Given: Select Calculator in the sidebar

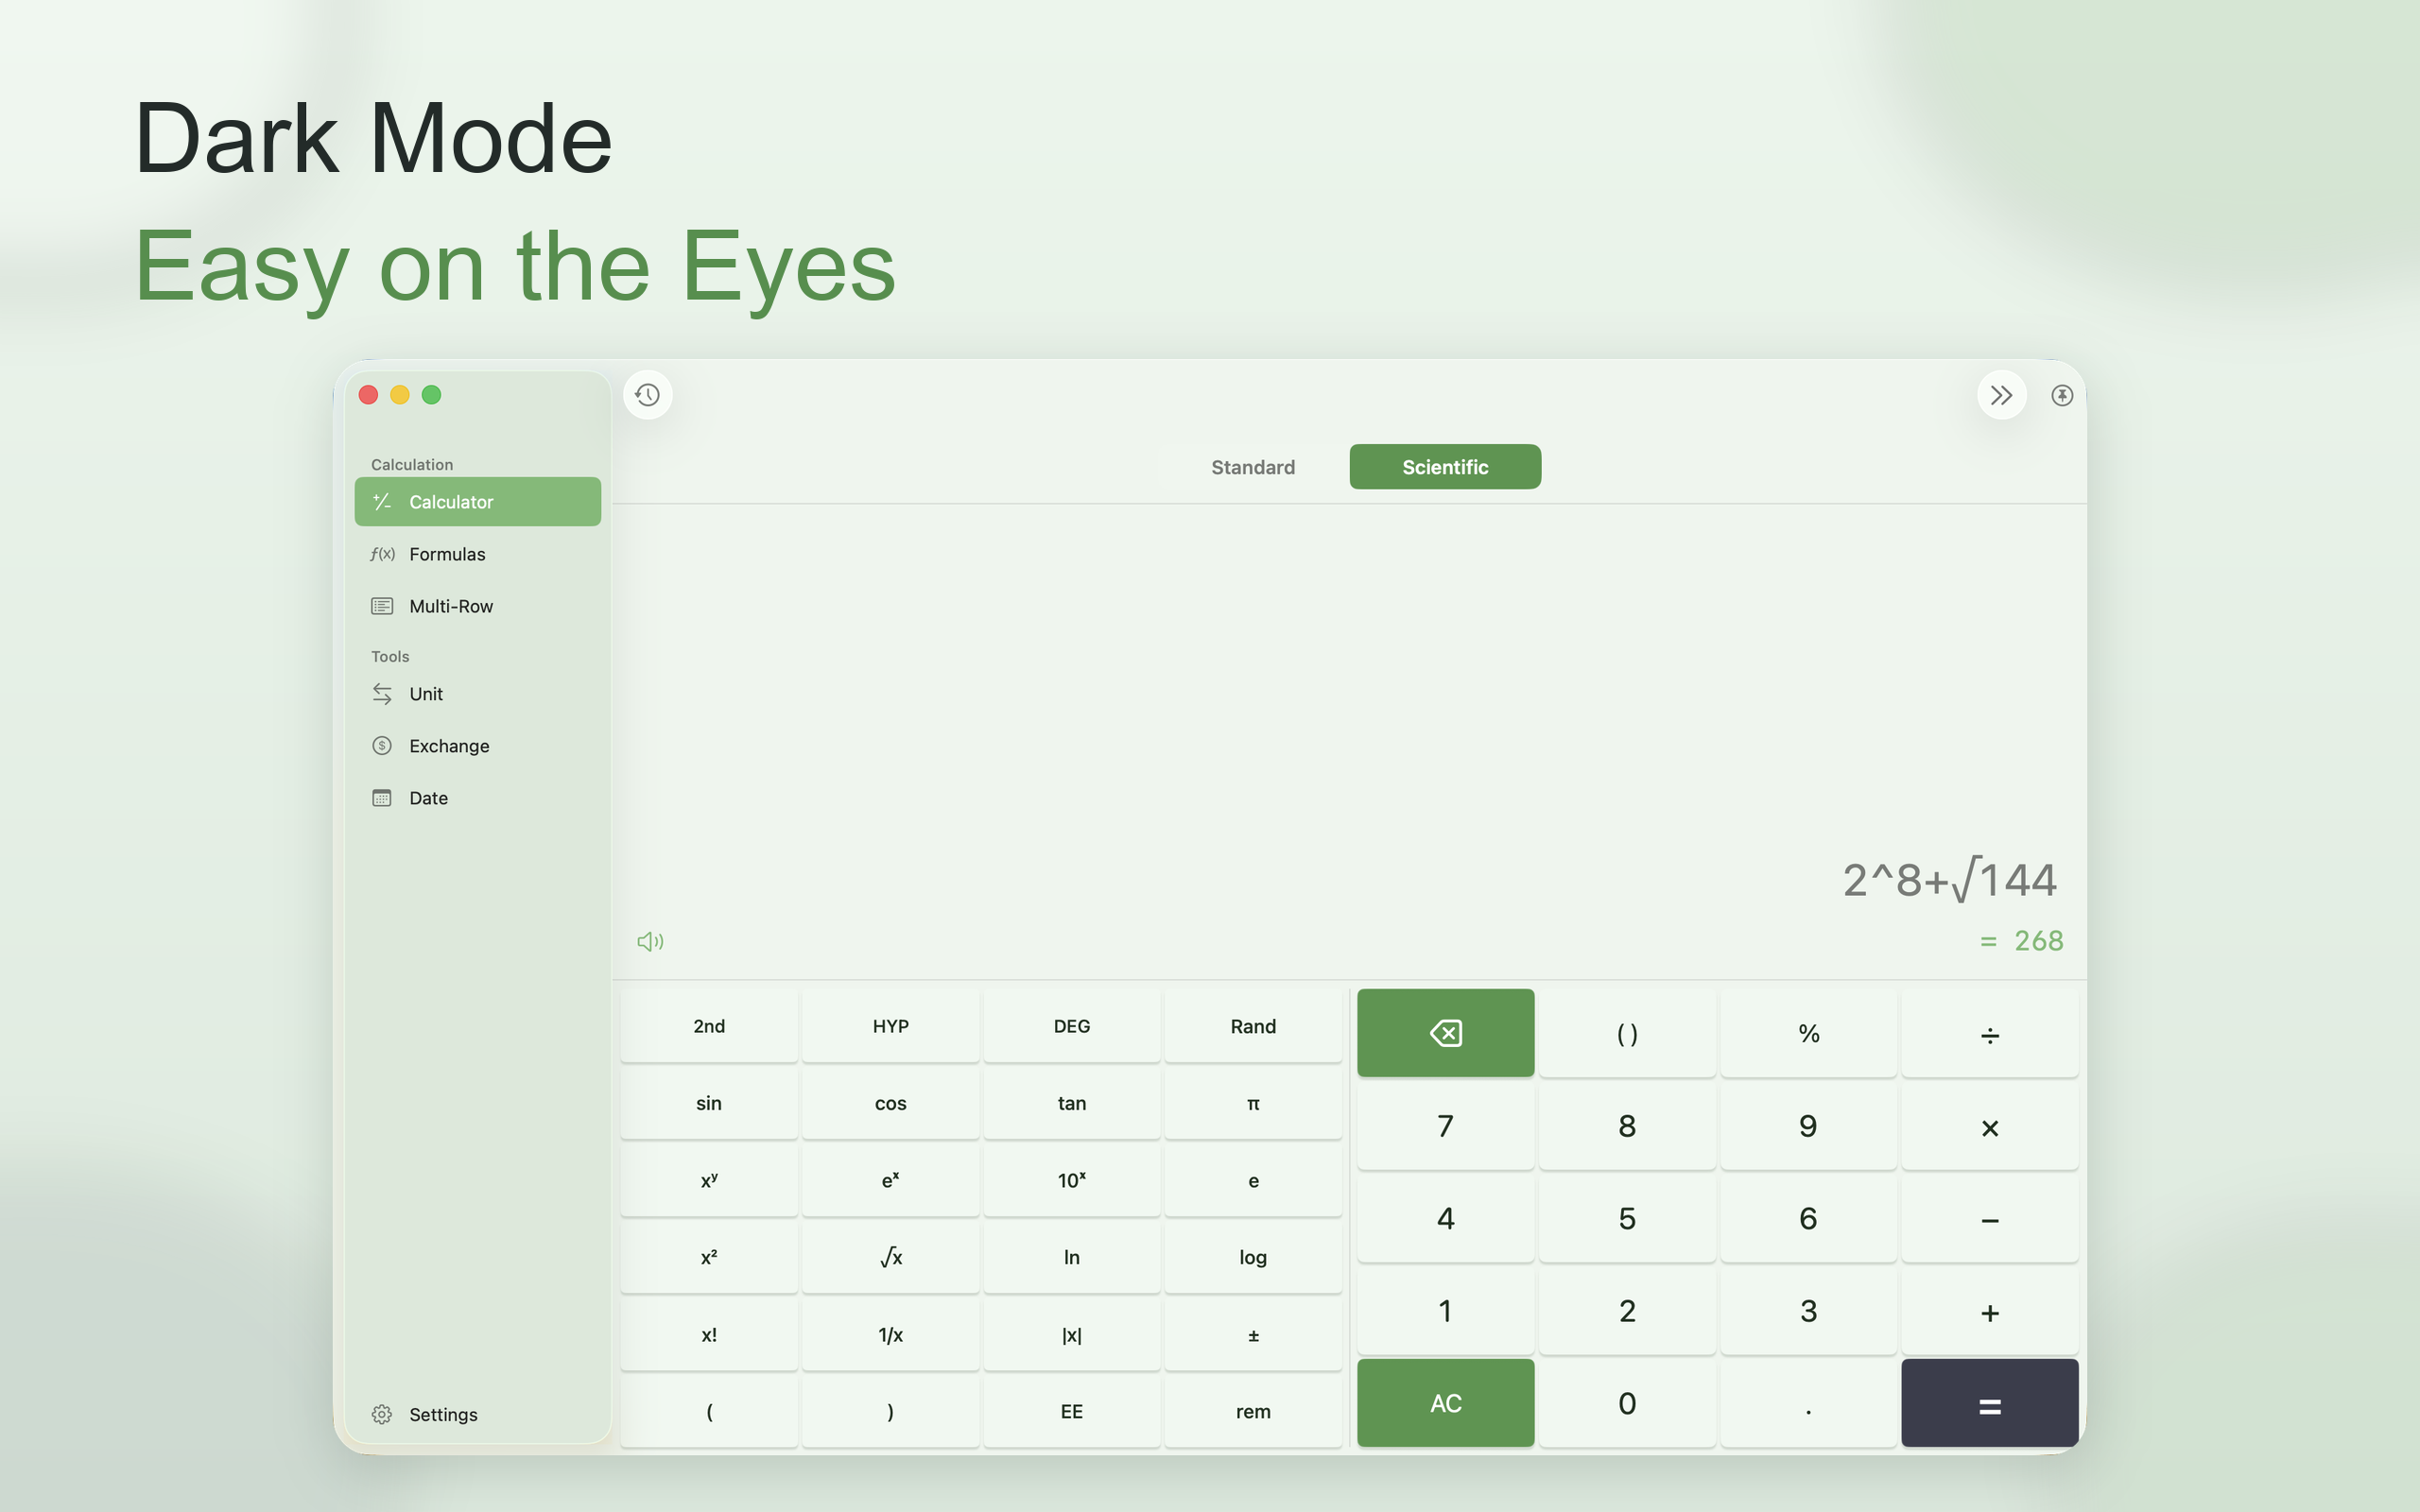Looking at the screenshot, I should pos(477,501).
